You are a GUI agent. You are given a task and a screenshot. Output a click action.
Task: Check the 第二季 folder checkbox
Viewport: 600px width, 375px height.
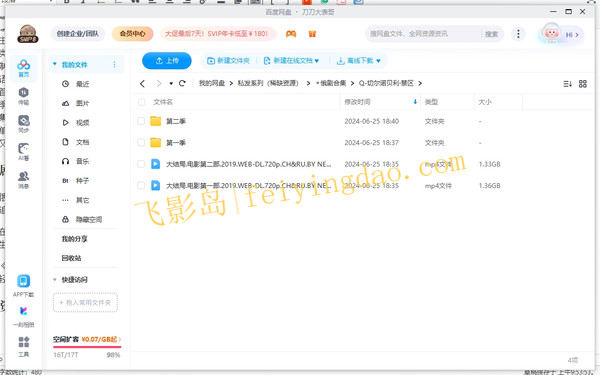(x=141, y=121)
